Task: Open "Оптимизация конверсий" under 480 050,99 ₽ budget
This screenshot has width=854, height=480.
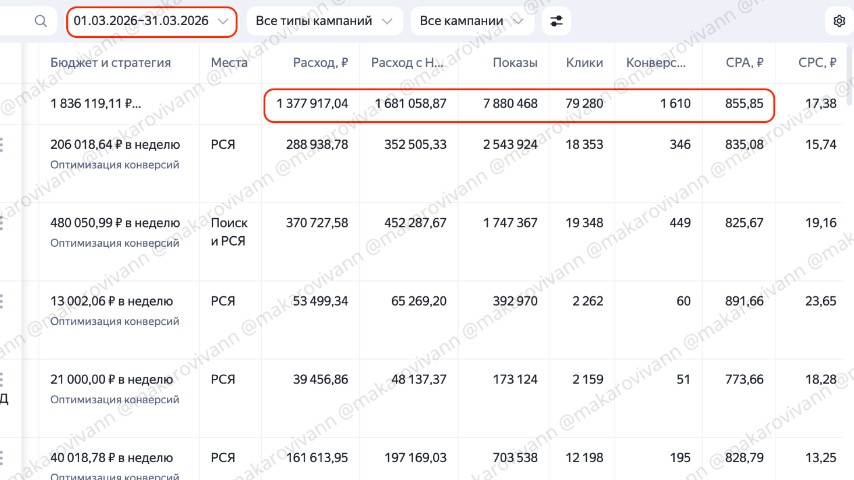Action: tap(115, 243)
